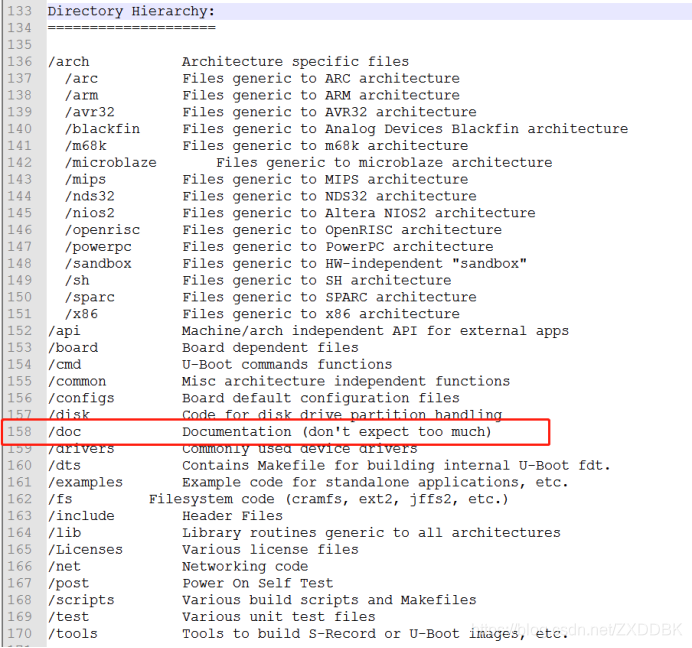
Task: Select the '/board' directory entry
Action: (x=73, y=347)
